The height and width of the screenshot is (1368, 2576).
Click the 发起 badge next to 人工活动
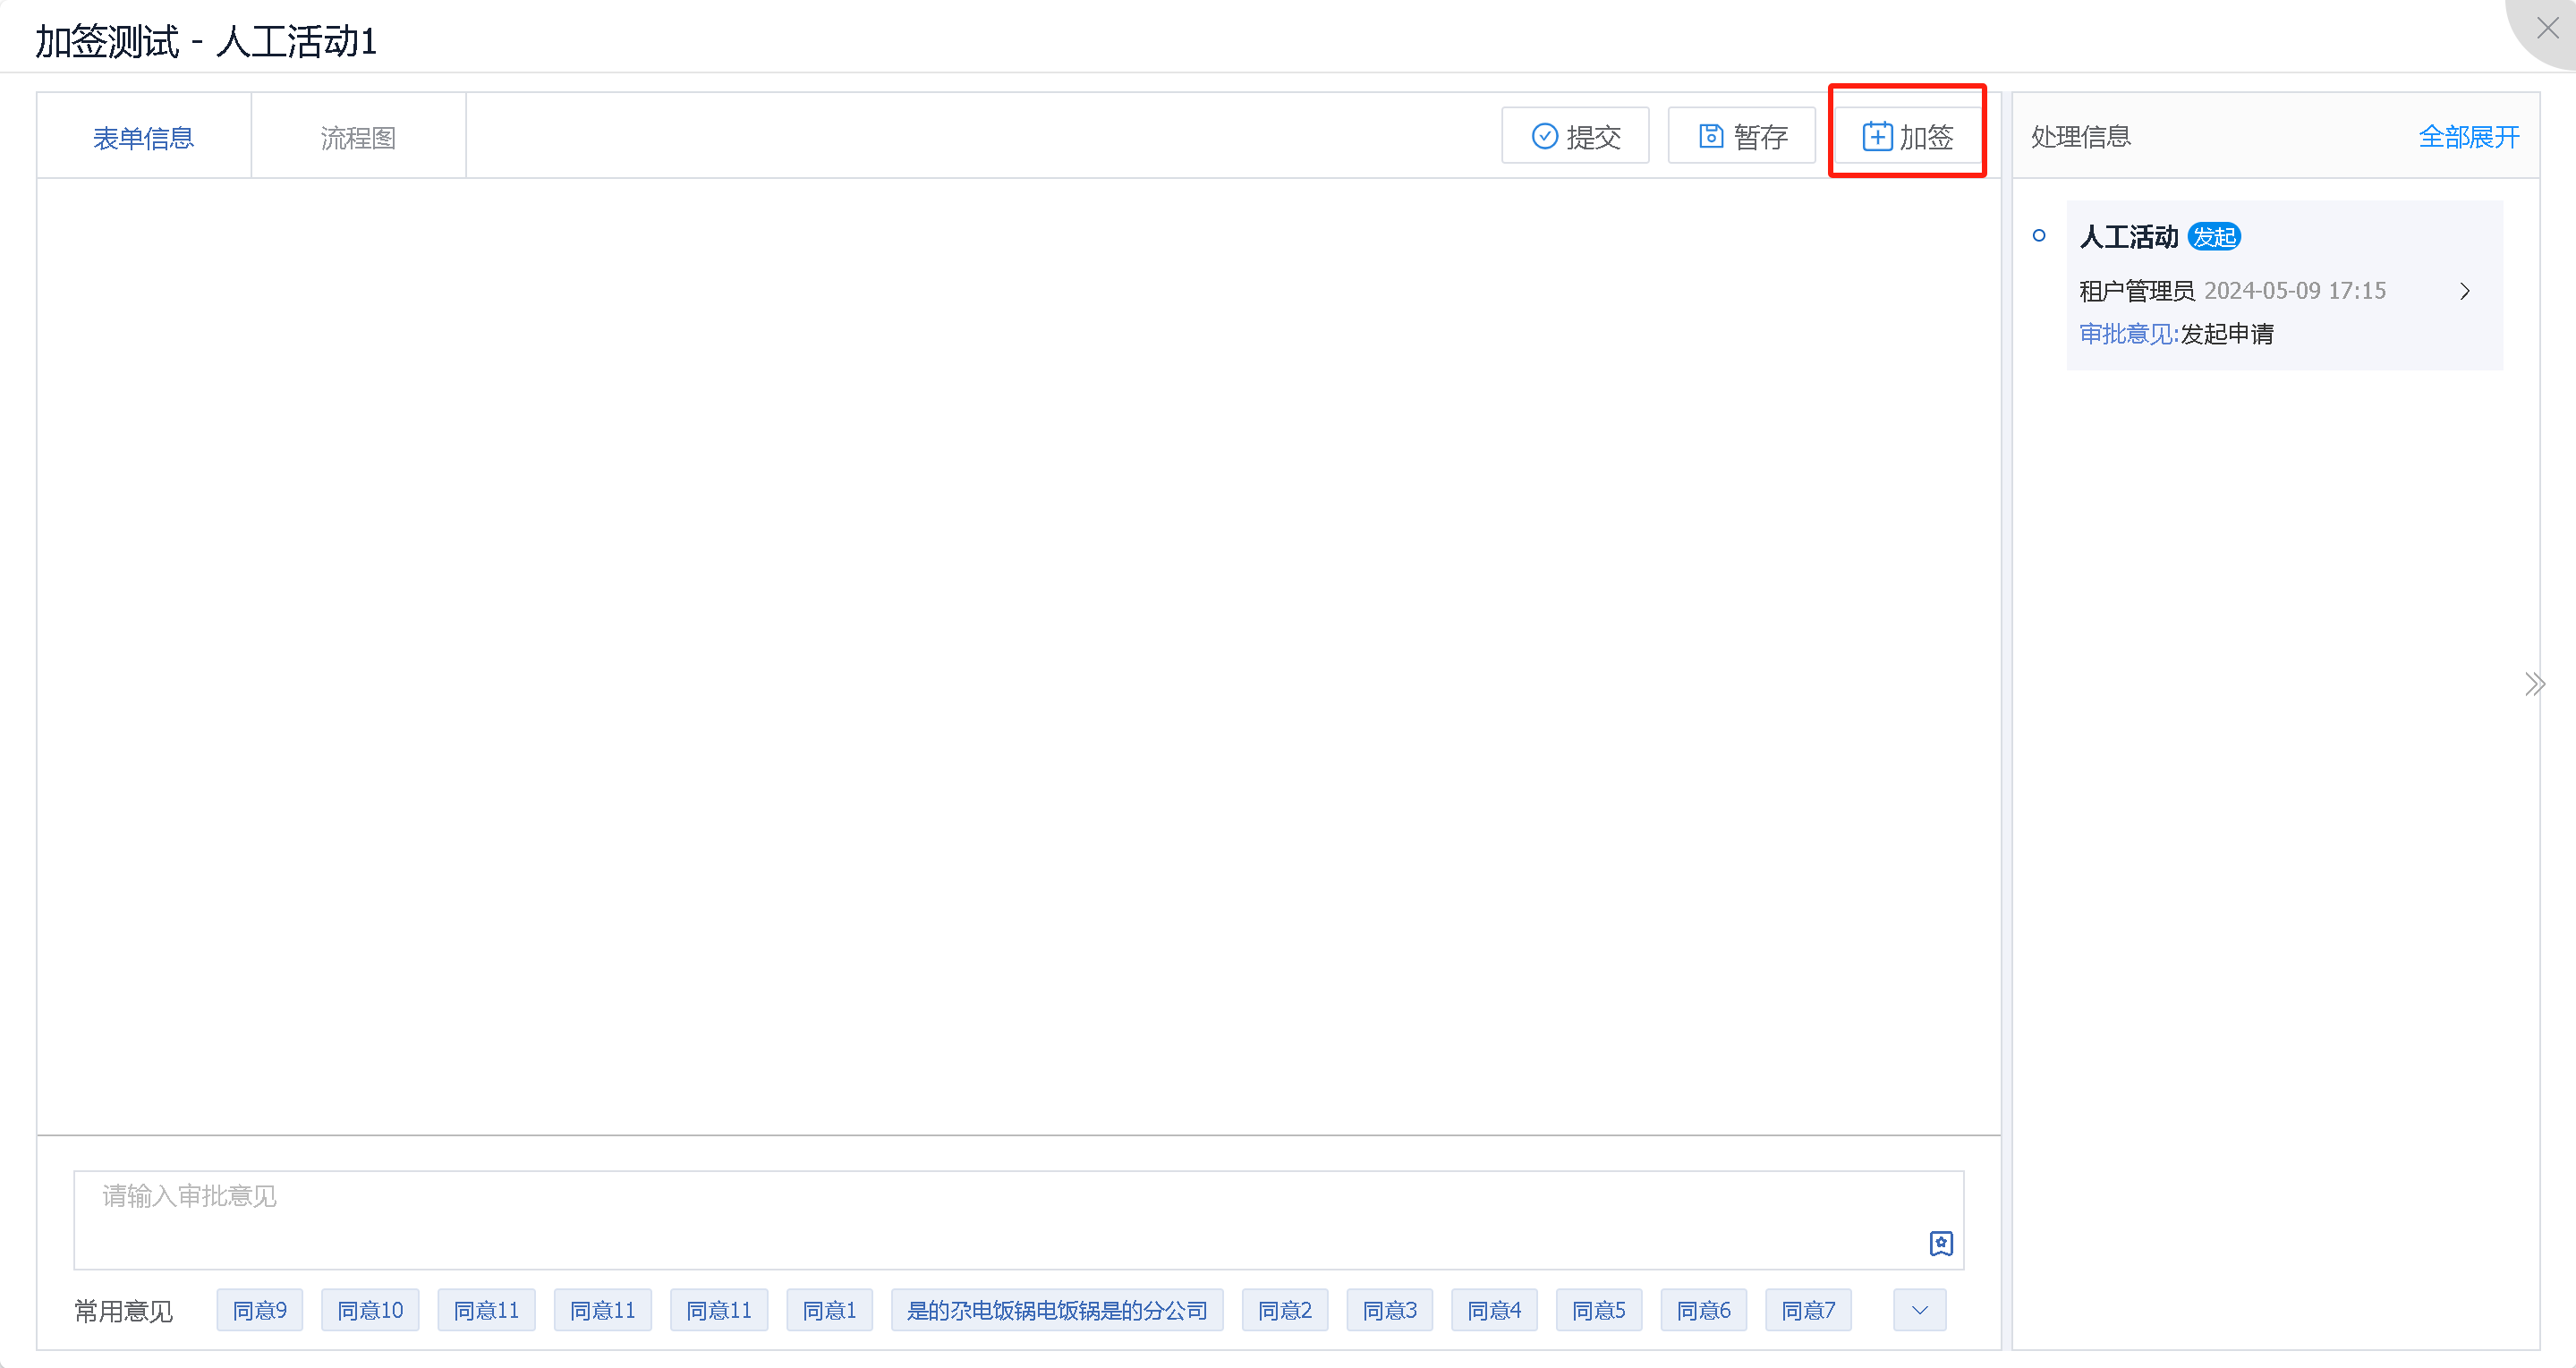tap(2214, 237)
